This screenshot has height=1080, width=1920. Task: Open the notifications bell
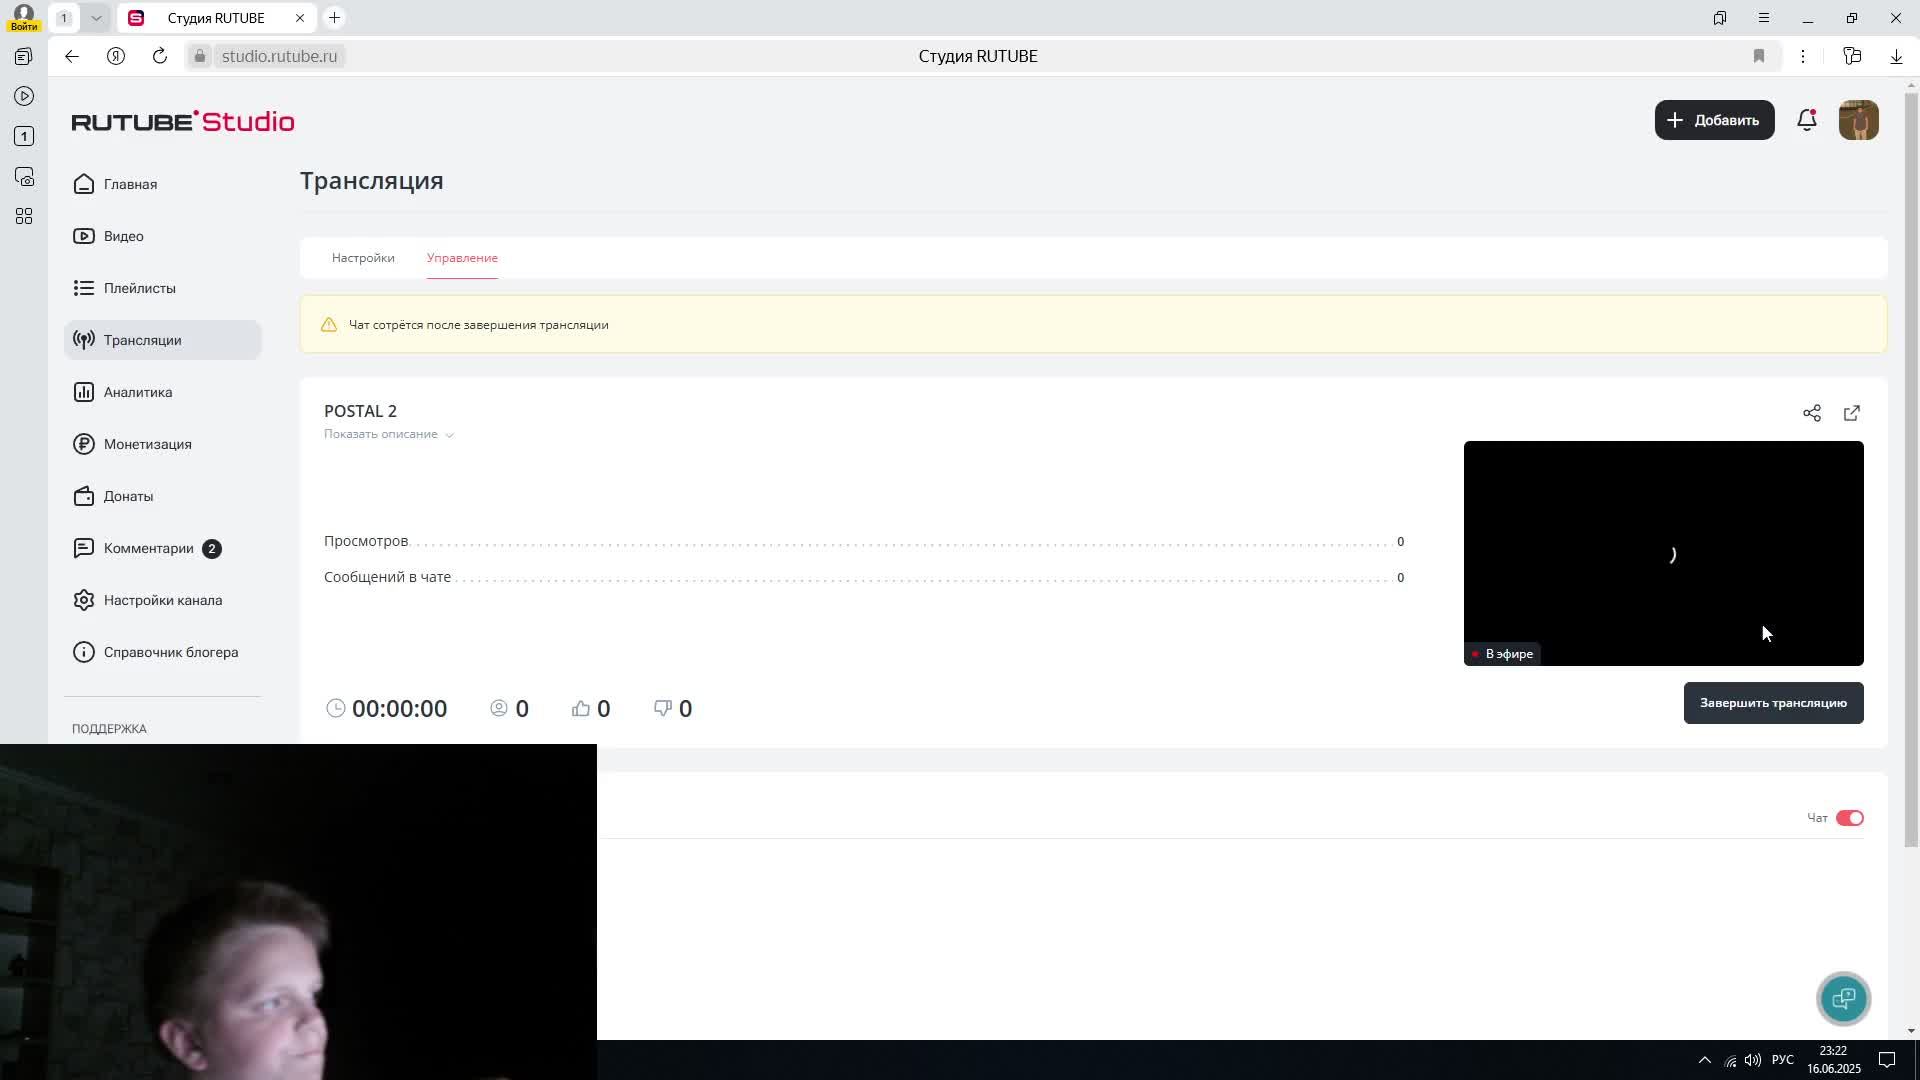coord(1806,120)
